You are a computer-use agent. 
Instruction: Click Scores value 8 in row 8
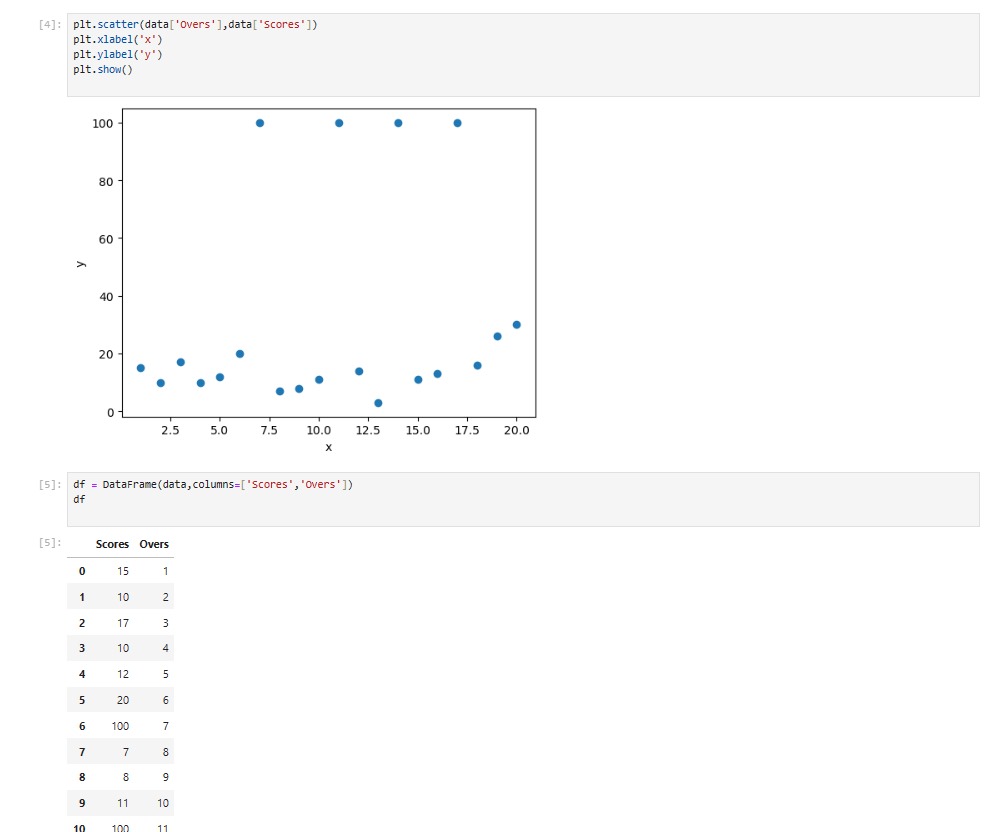(126, 777)
